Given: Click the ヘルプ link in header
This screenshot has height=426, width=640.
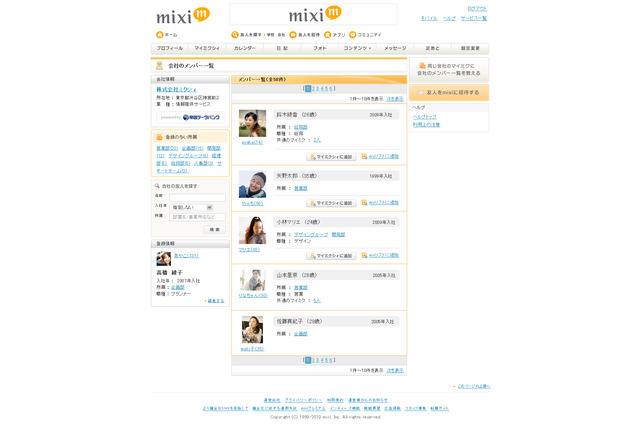Looking at the screenshot, I should coord(449,18).
